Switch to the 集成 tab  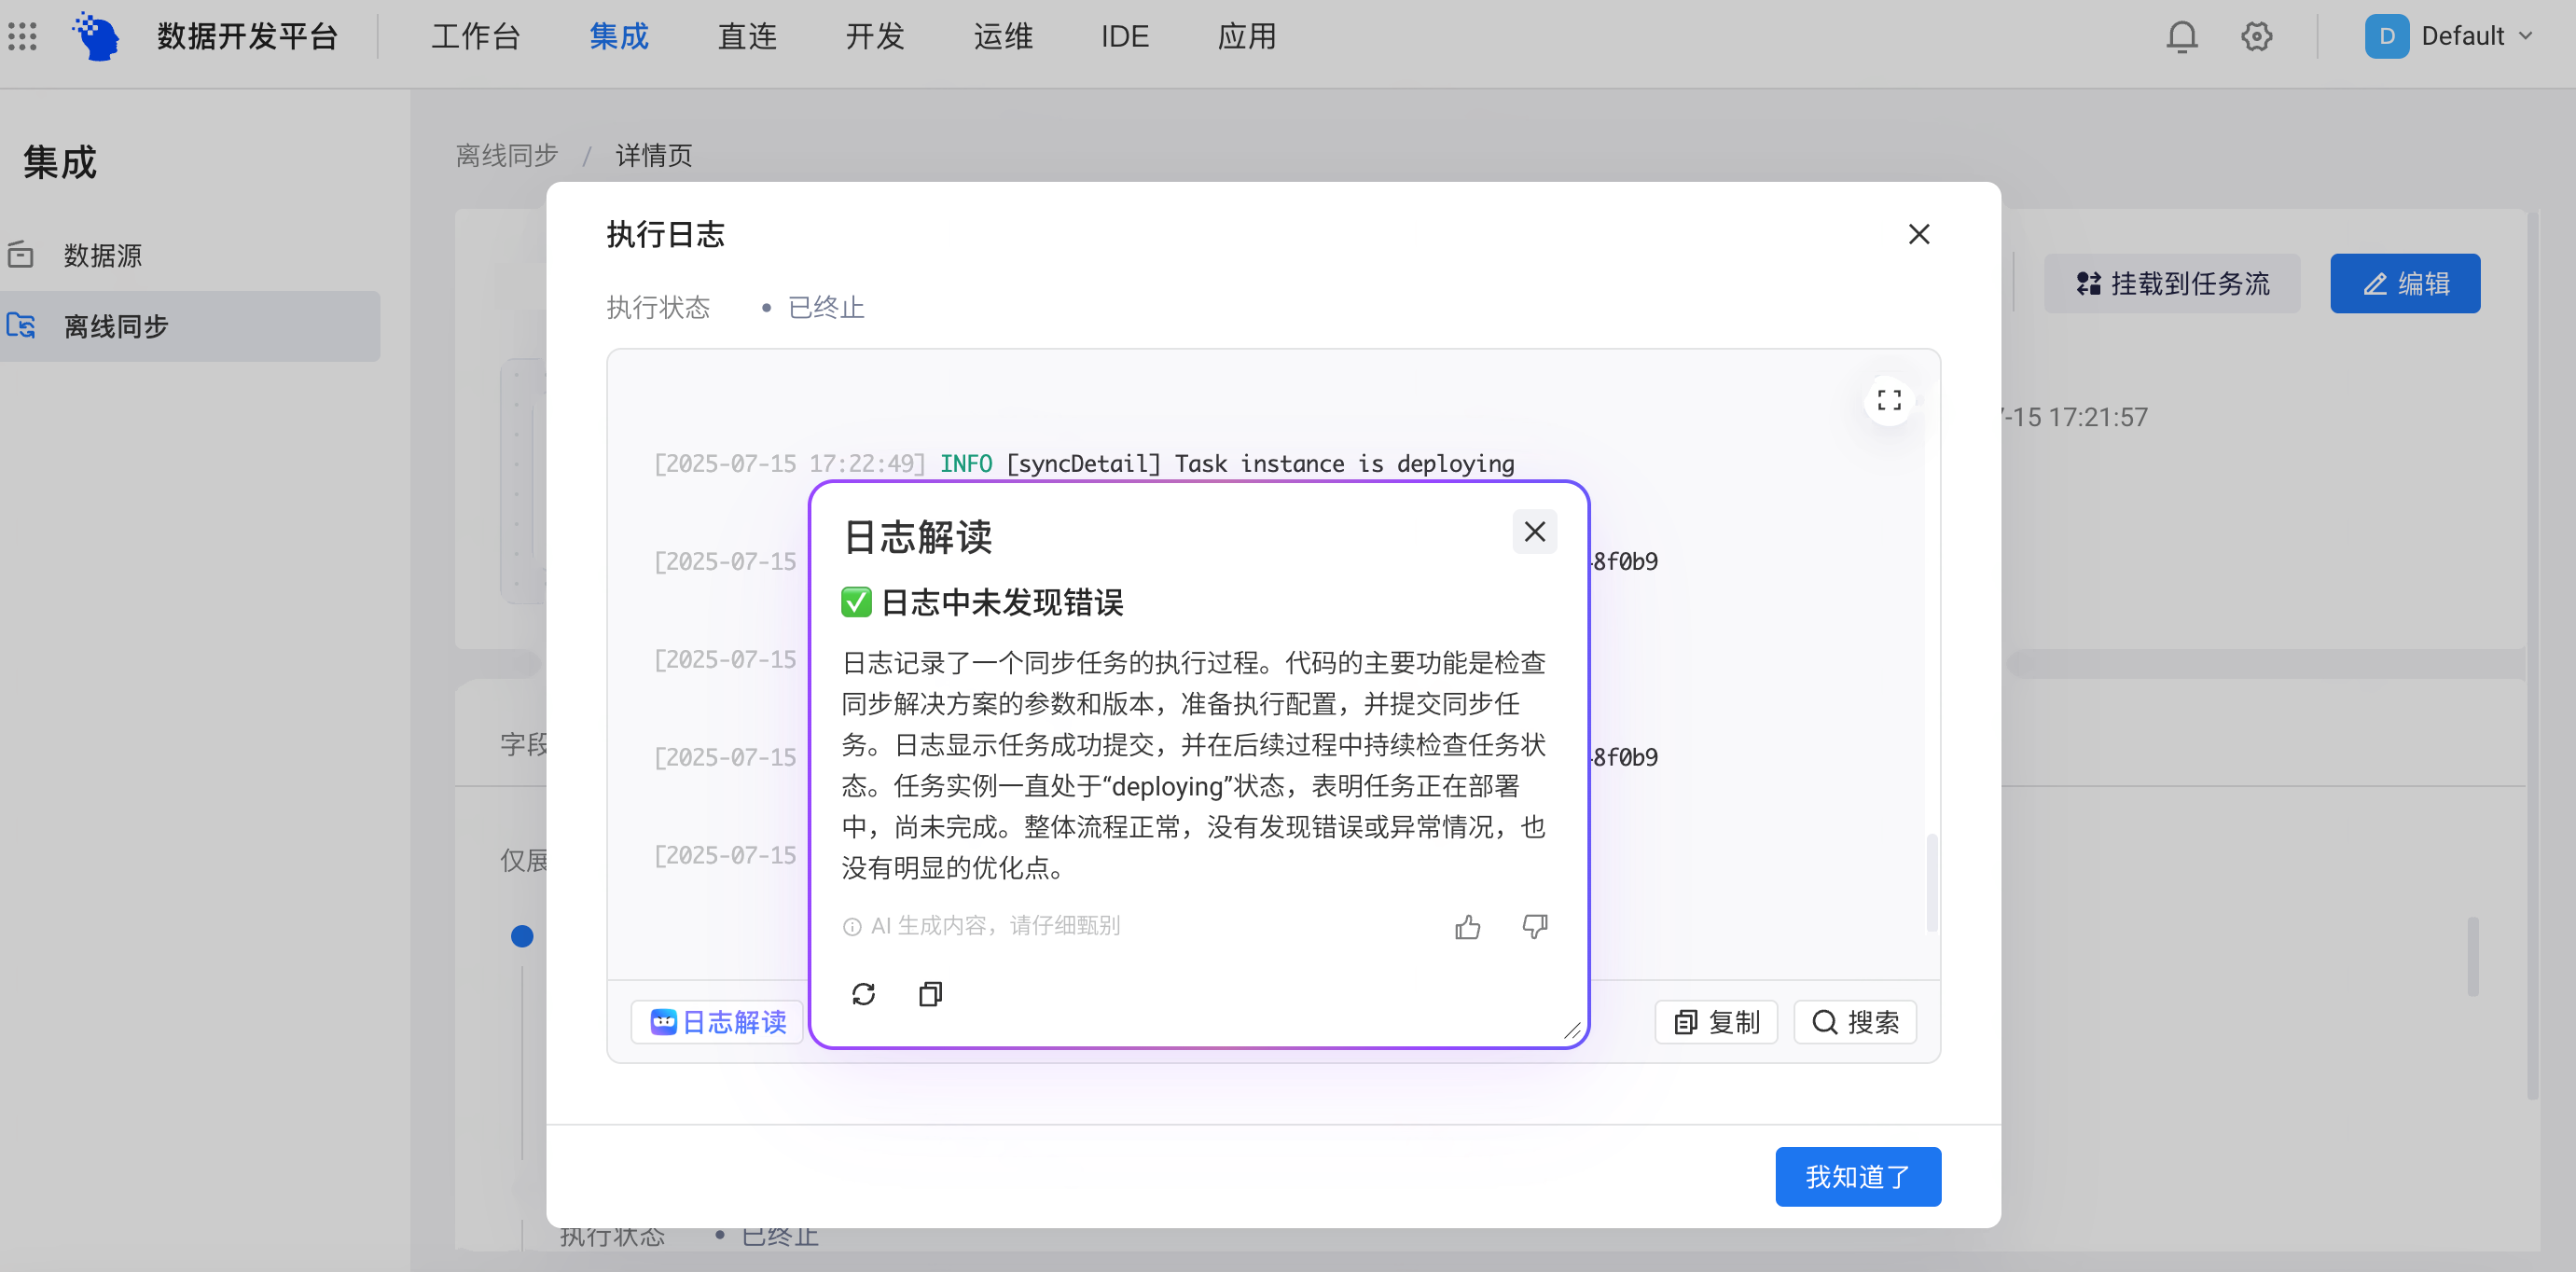619,37
